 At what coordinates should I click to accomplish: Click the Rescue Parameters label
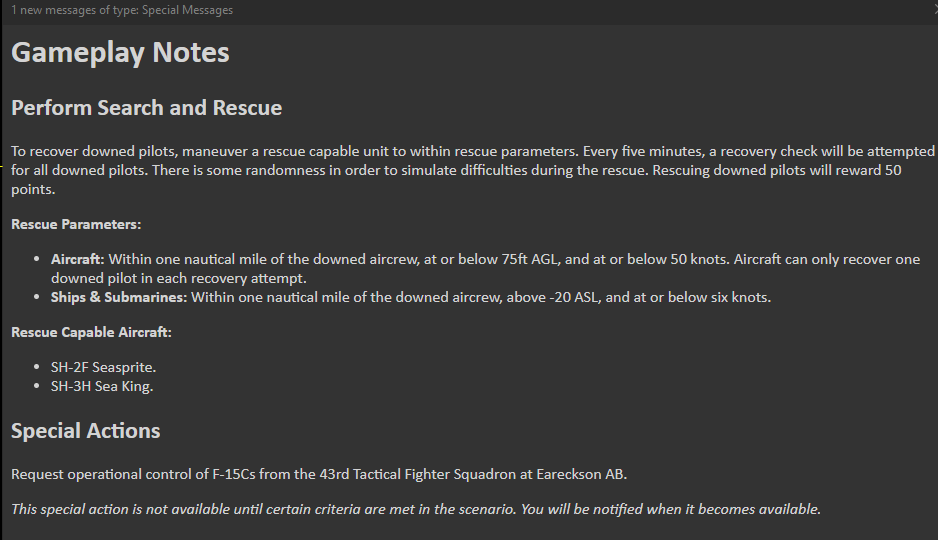[76, 224]
